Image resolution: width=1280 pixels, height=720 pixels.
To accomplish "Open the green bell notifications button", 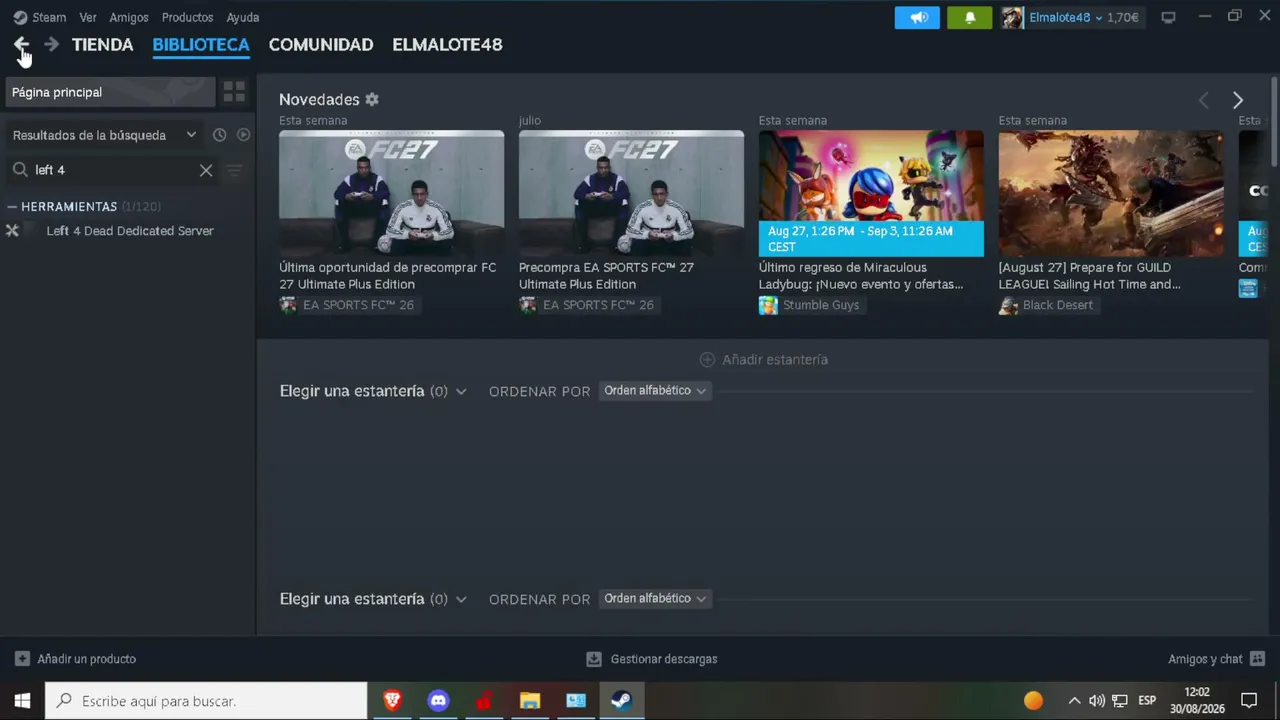I will pyautogui.click(x=969, y=17).
